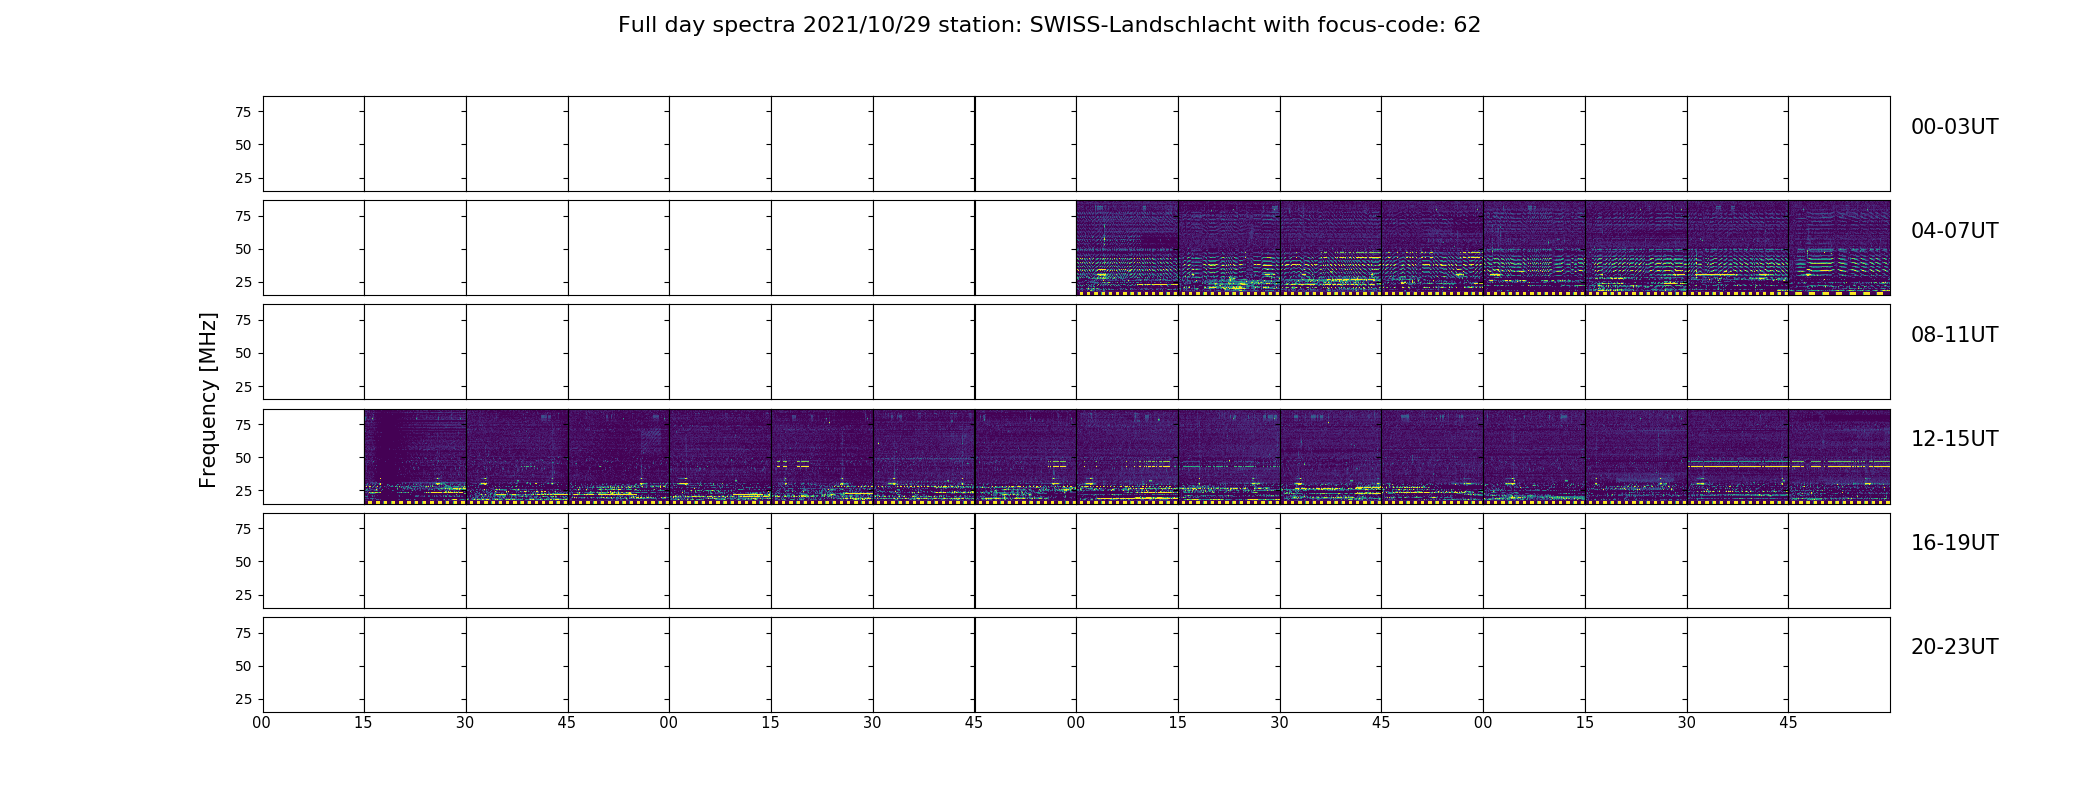
Task: Click the 75 tick label of the 08-11UT row
Action: (243, 320)
